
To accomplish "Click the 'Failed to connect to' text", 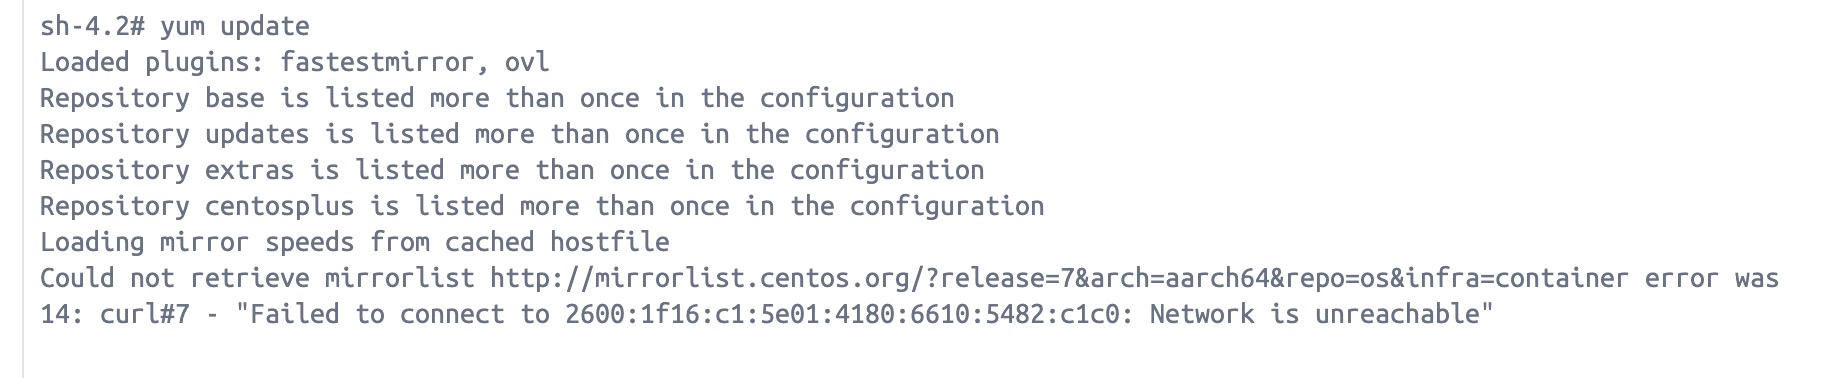I will (398, 315).
